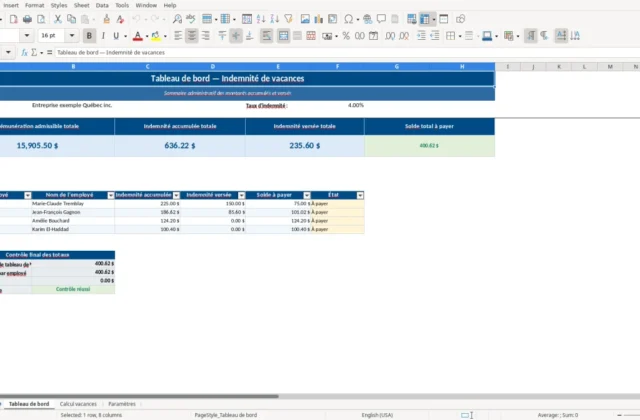Click into the formula input line
640x420 pixels.
[347, 53]
